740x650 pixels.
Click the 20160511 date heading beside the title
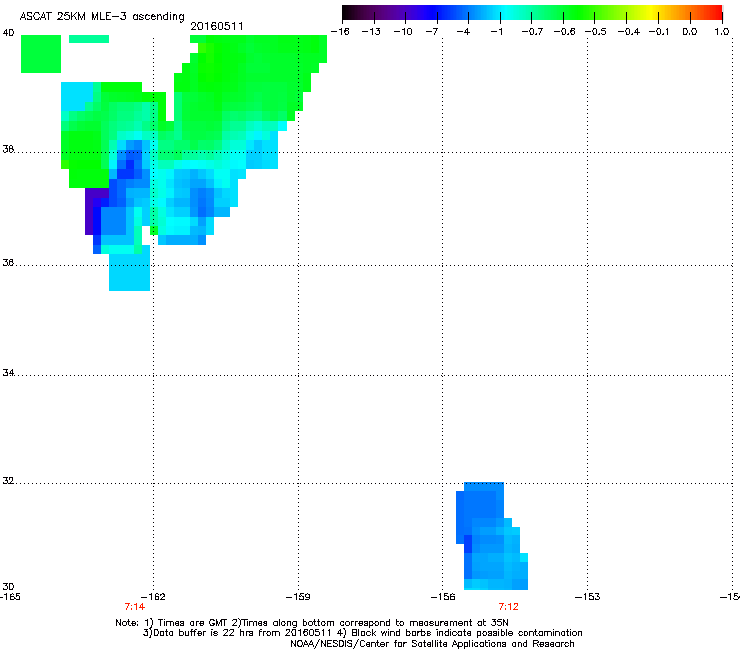click(x=217, y=26)
